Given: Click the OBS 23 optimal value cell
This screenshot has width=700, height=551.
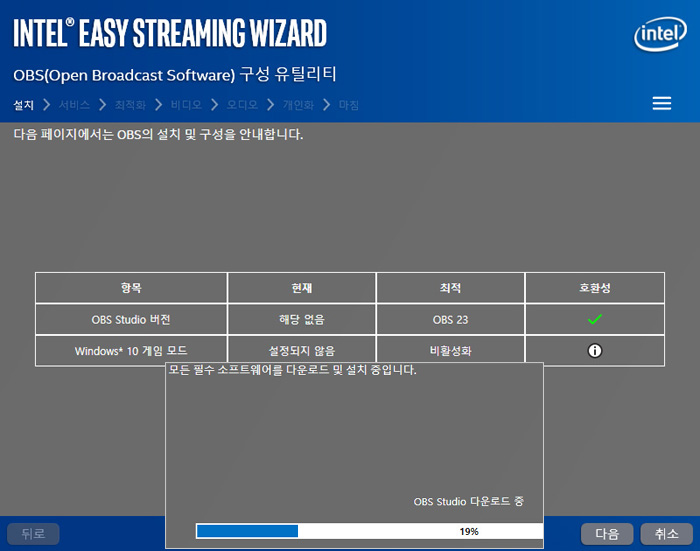Looking at the screenshot, I should click(450, 319).
